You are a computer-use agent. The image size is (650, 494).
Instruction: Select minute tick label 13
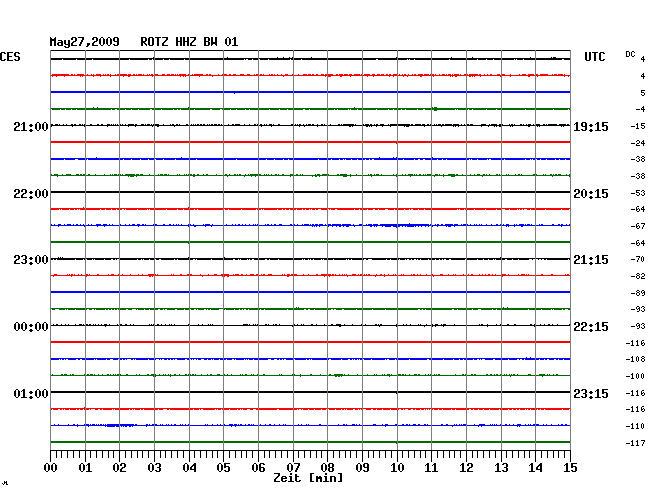501,468
